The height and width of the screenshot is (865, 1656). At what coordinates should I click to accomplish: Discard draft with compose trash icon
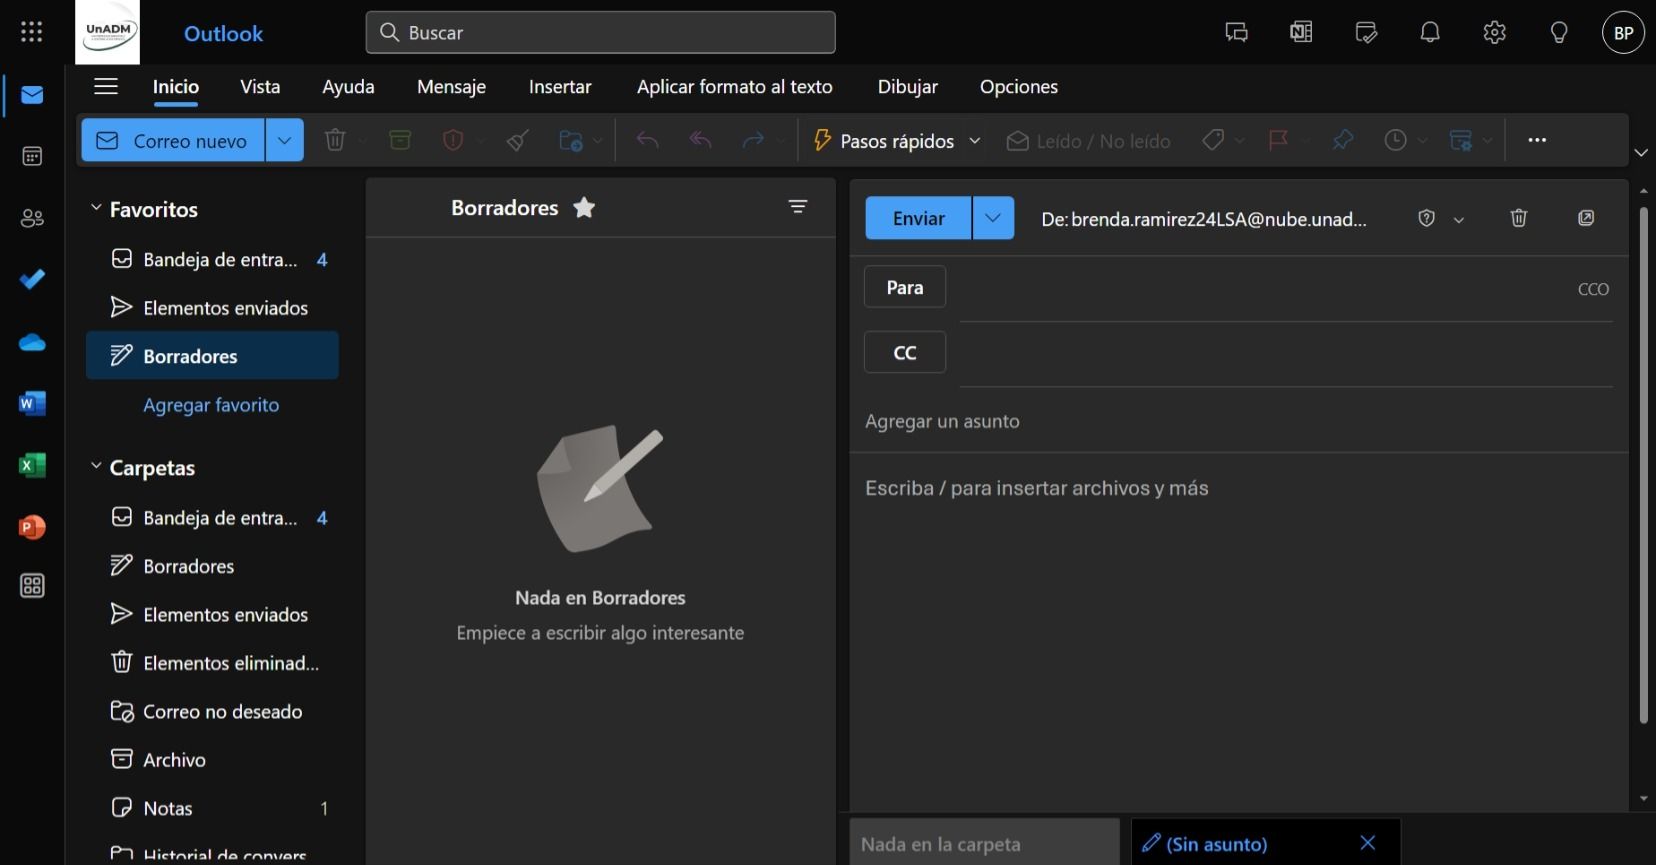pos(1518,218)
